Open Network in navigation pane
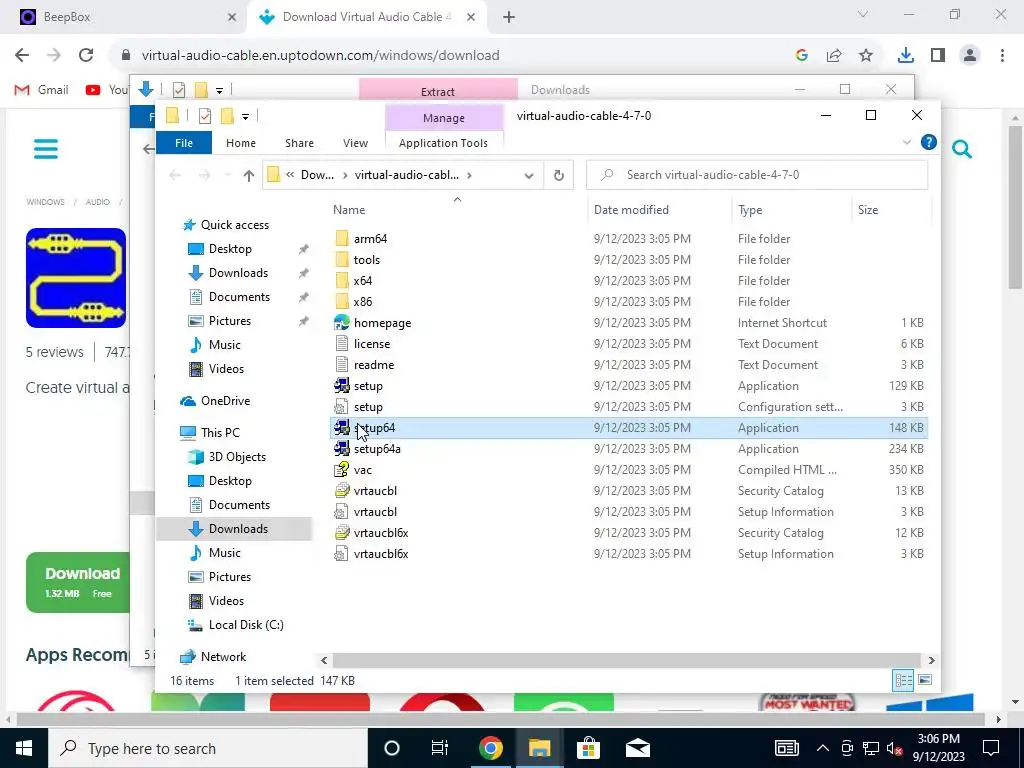Screen dimensions: 1024x768 223,656
